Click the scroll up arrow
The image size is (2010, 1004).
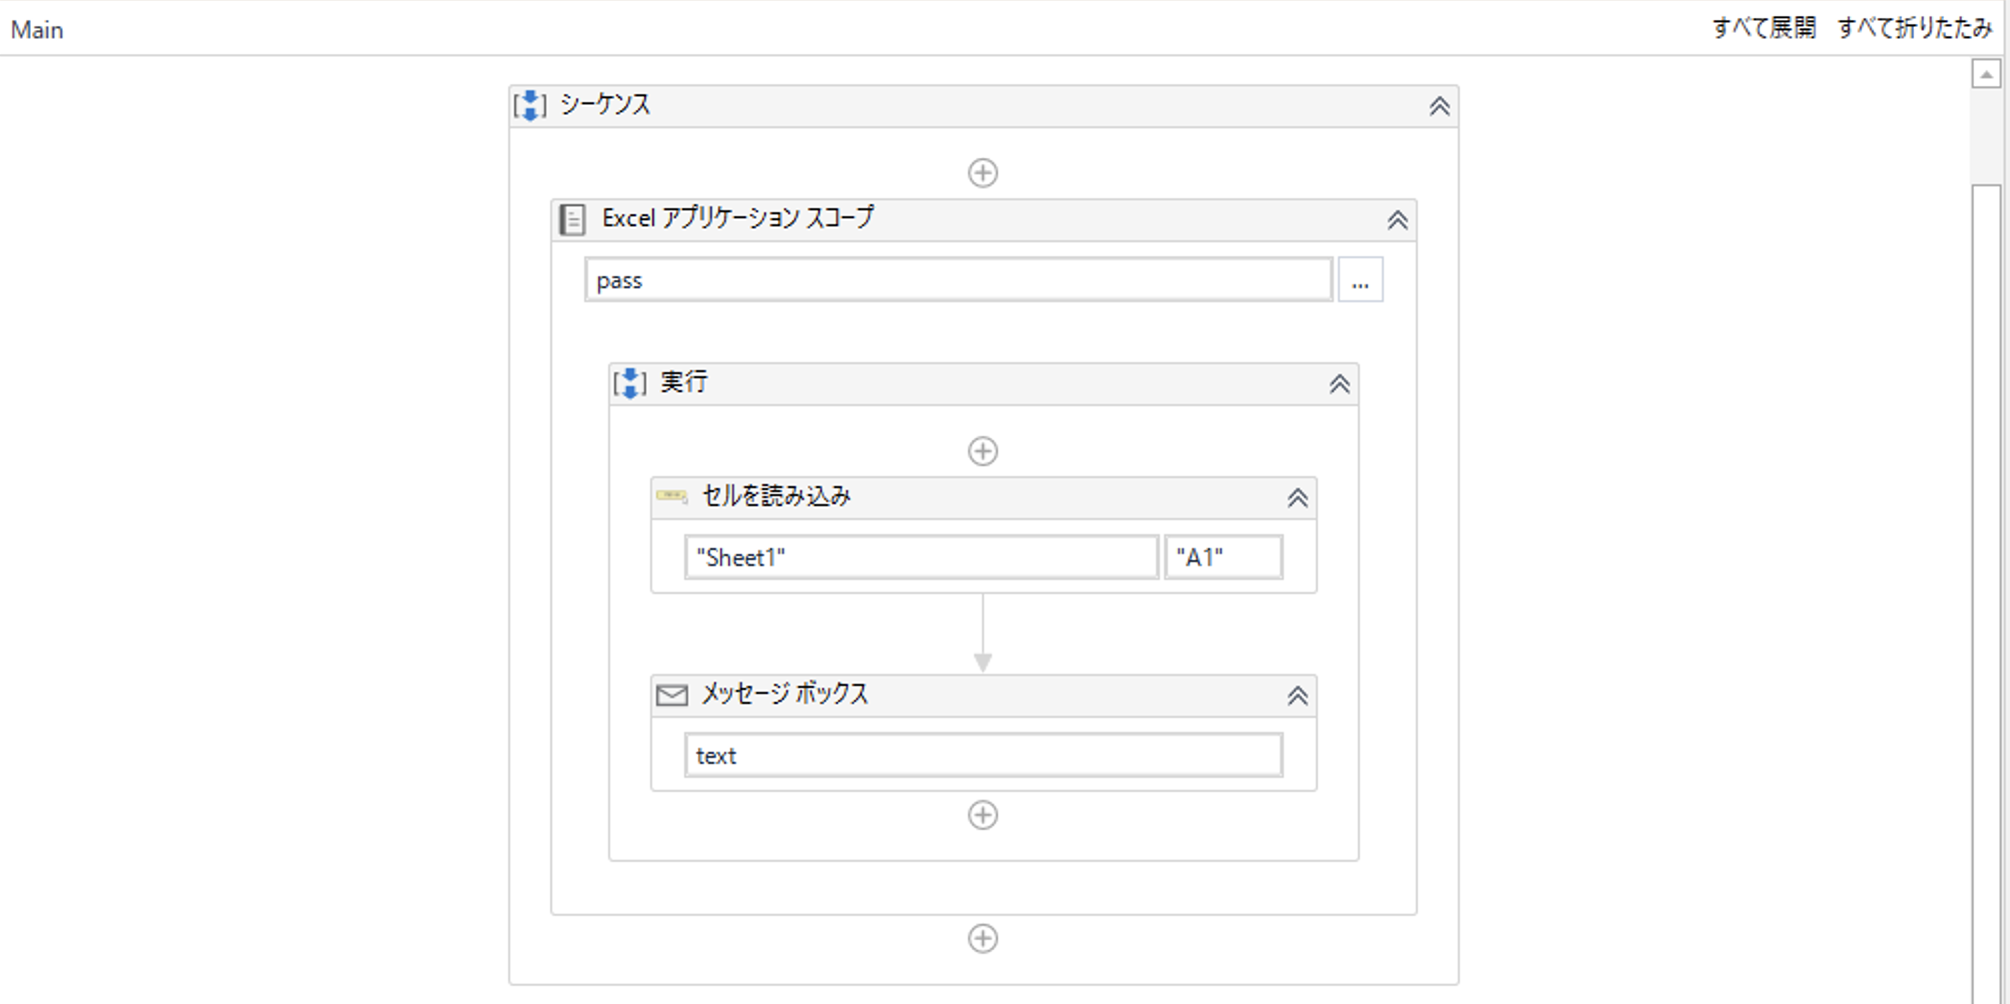click(x=1985, y=74)
